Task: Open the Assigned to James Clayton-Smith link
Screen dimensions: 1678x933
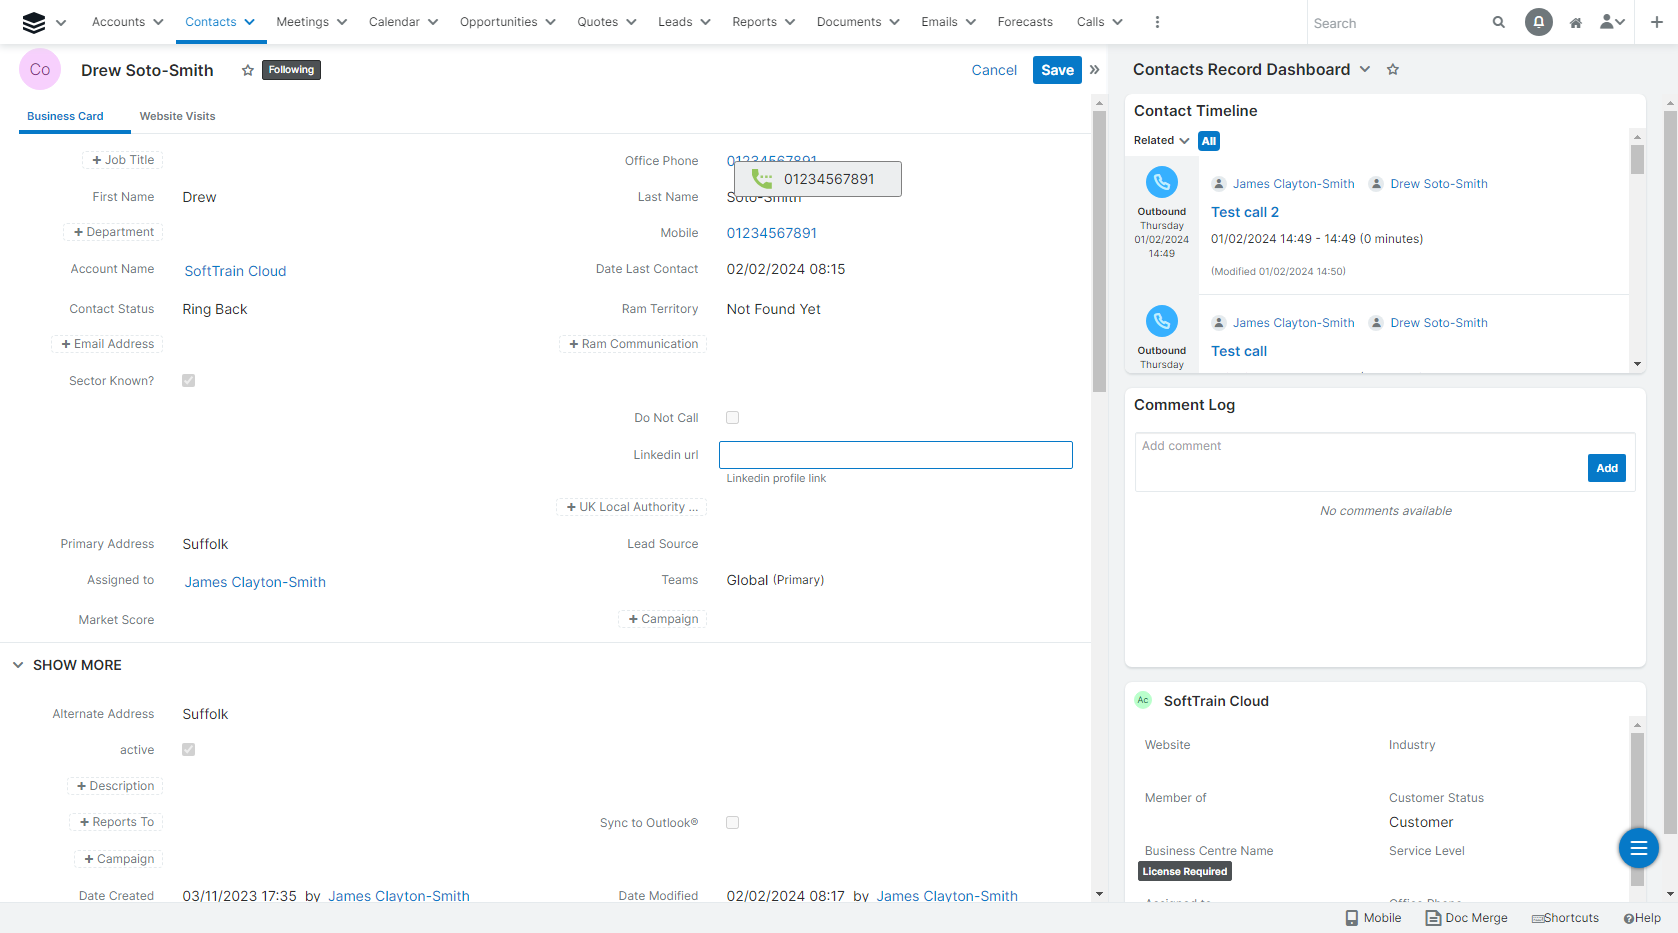Action: coord(255,582)
